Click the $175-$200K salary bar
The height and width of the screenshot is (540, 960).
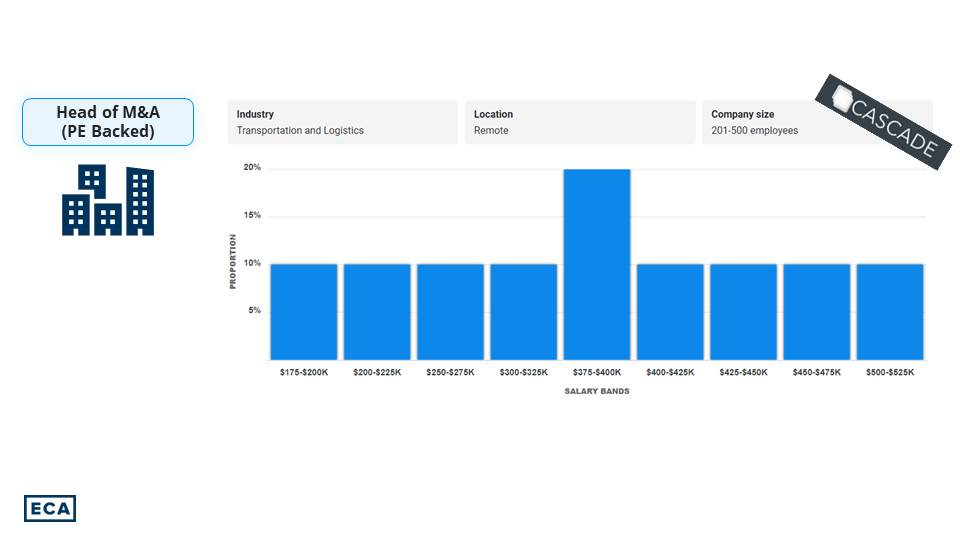[304, 311]
